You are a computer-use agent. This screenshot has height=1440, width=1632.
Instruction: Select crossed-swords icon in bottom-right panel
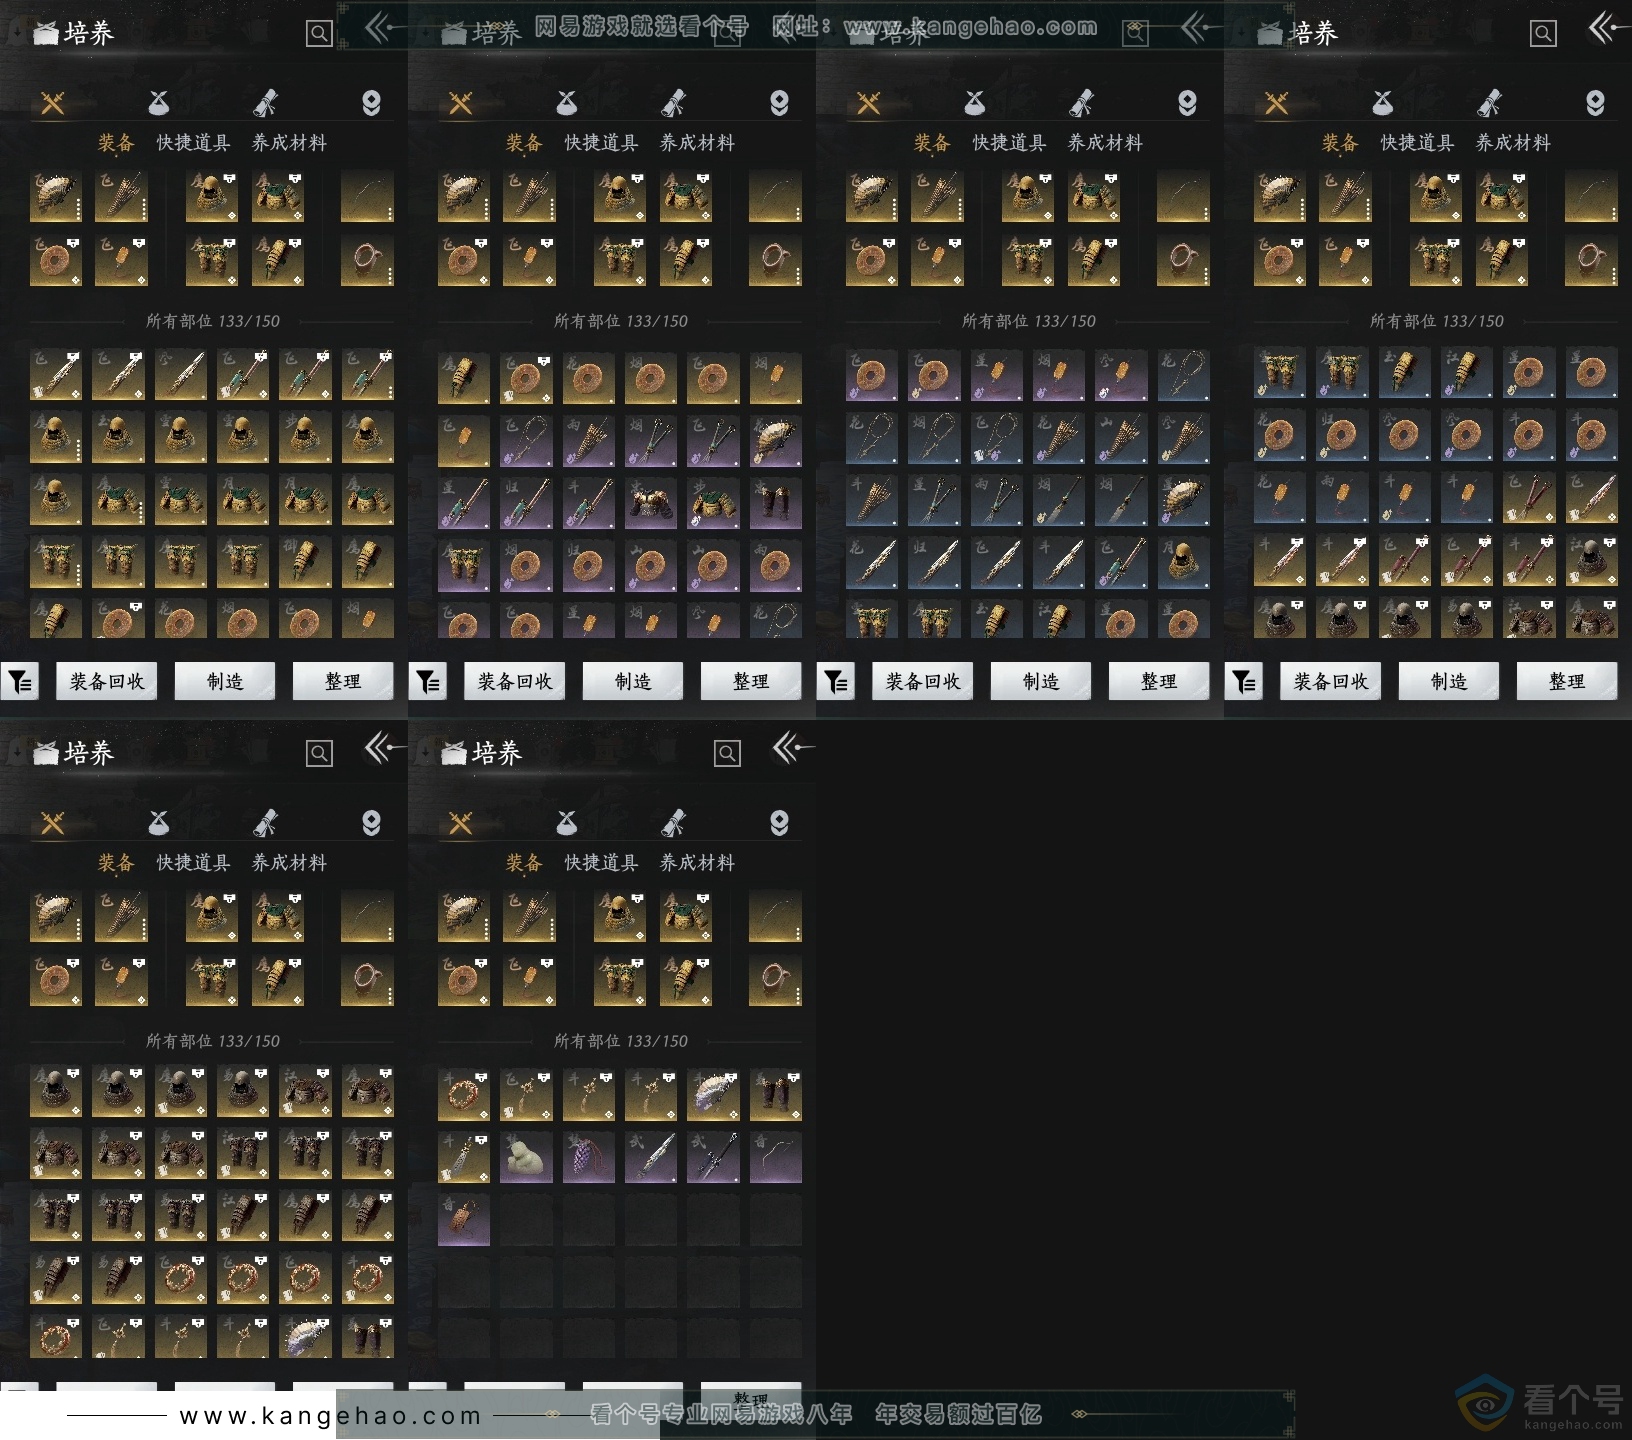pyautogui.click(x=461, y=823)
